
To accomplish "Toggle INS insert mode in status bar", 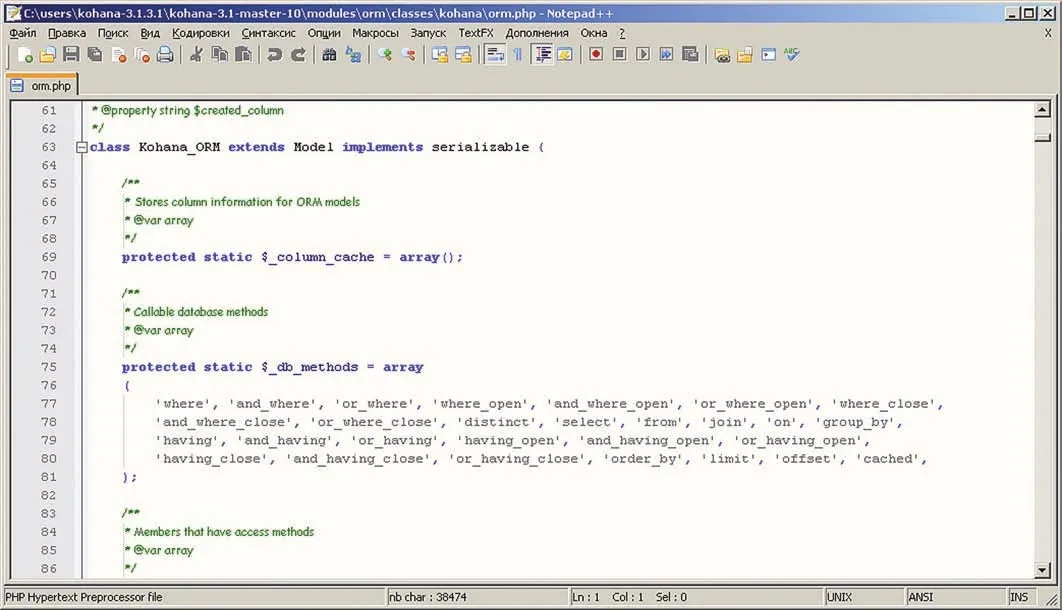I will 1019,597.
